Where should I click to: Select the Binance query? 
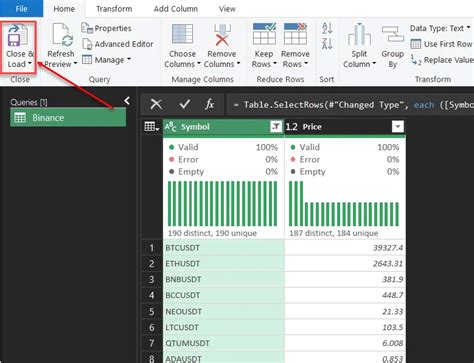[x=68, y=118]
